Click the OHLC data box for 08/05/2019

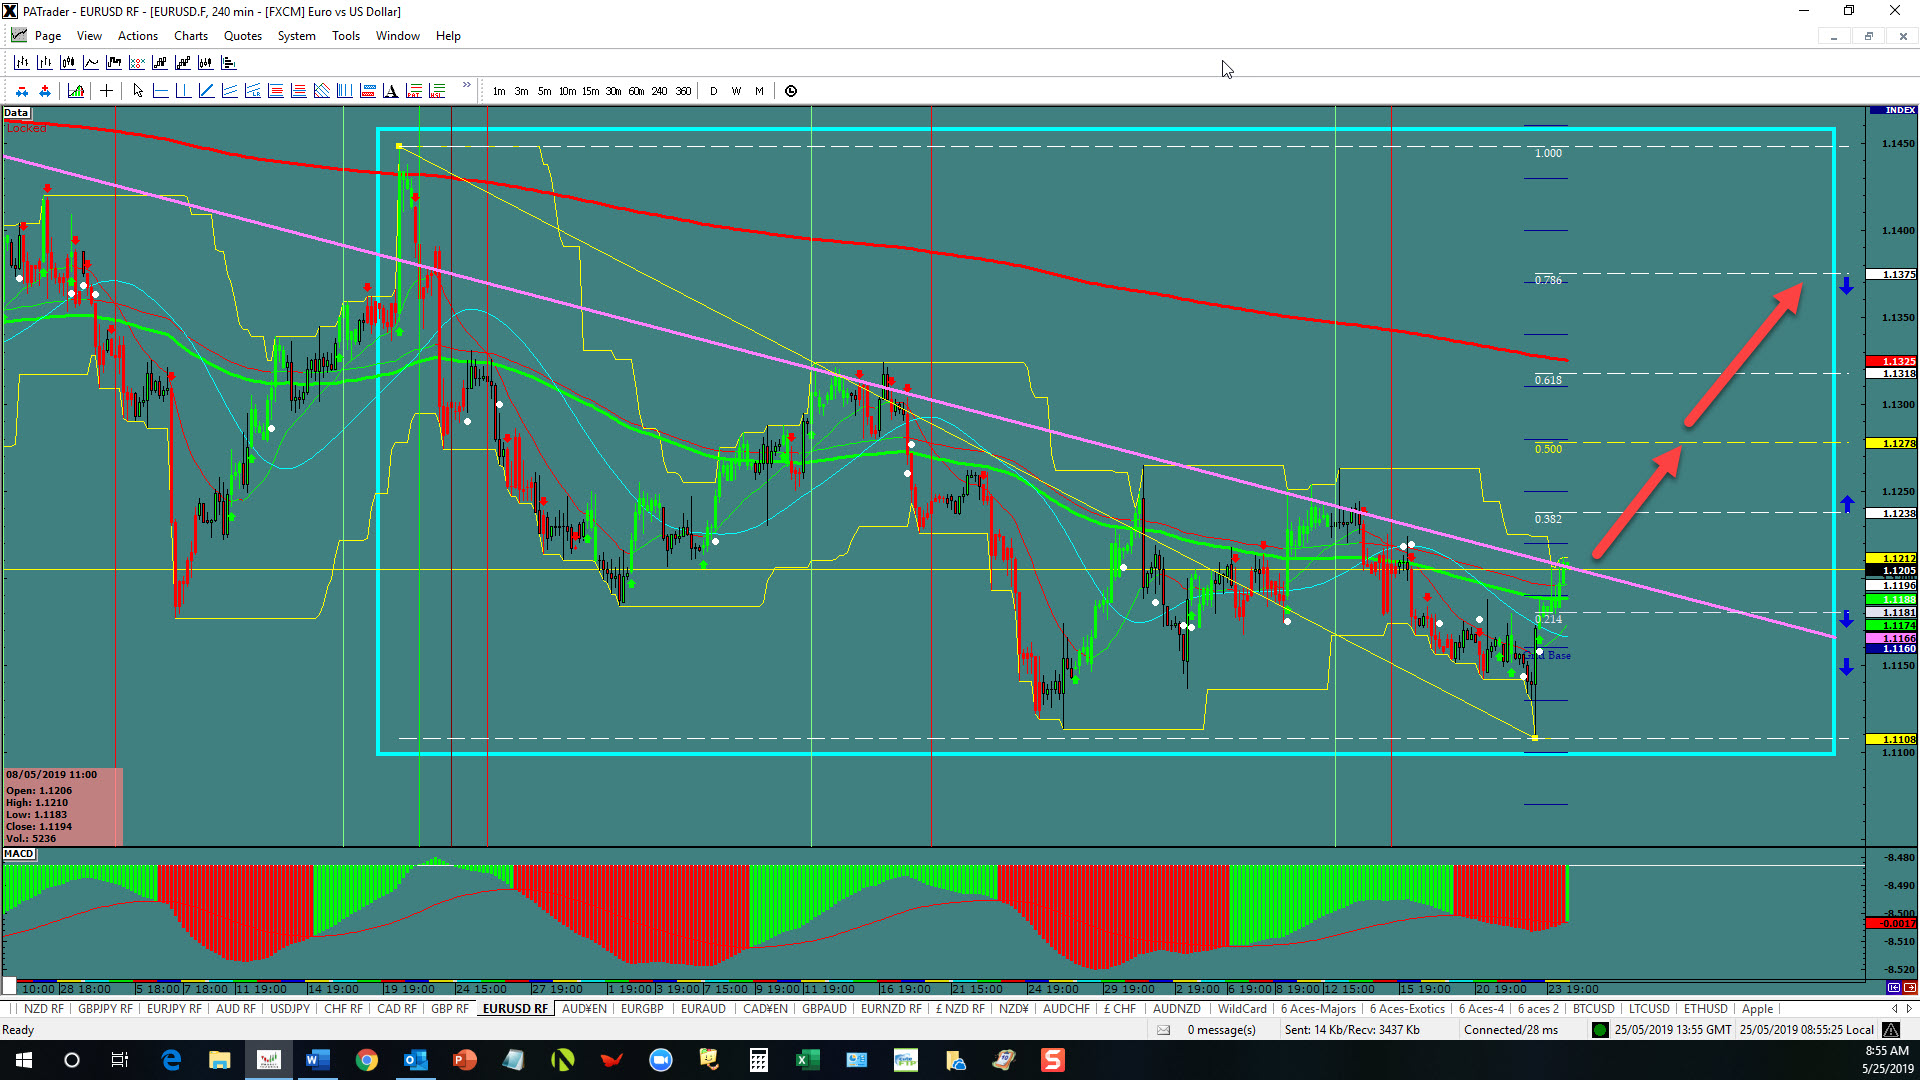click(63, 807)
